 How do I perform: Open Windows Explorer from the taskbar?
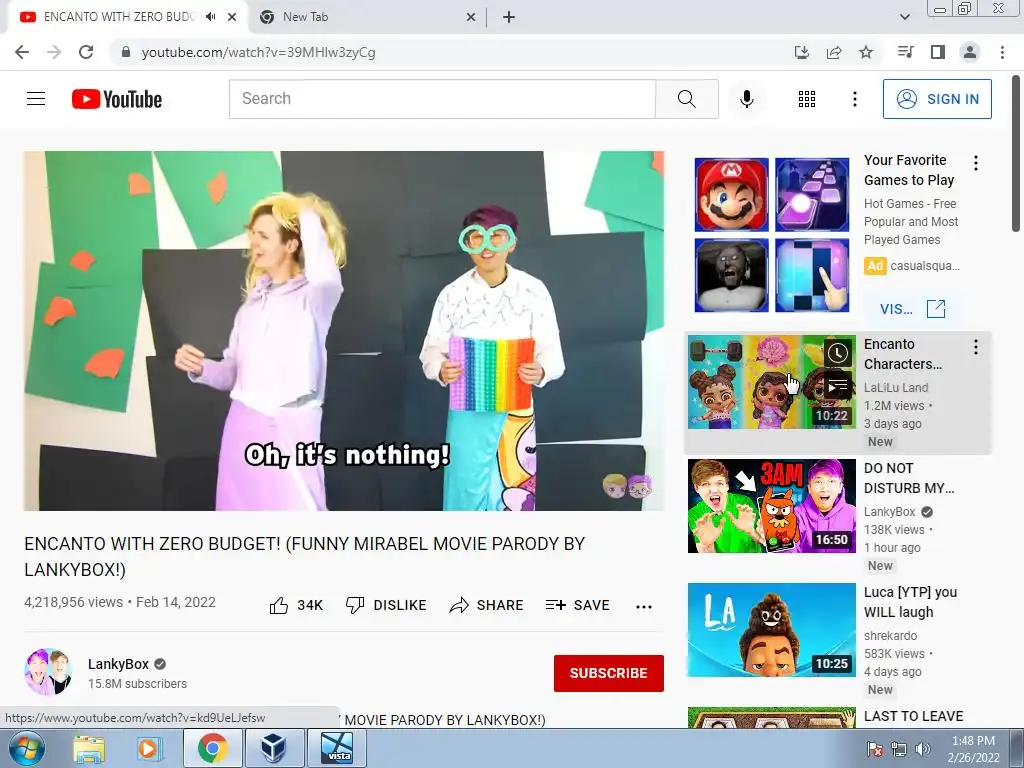89,748
